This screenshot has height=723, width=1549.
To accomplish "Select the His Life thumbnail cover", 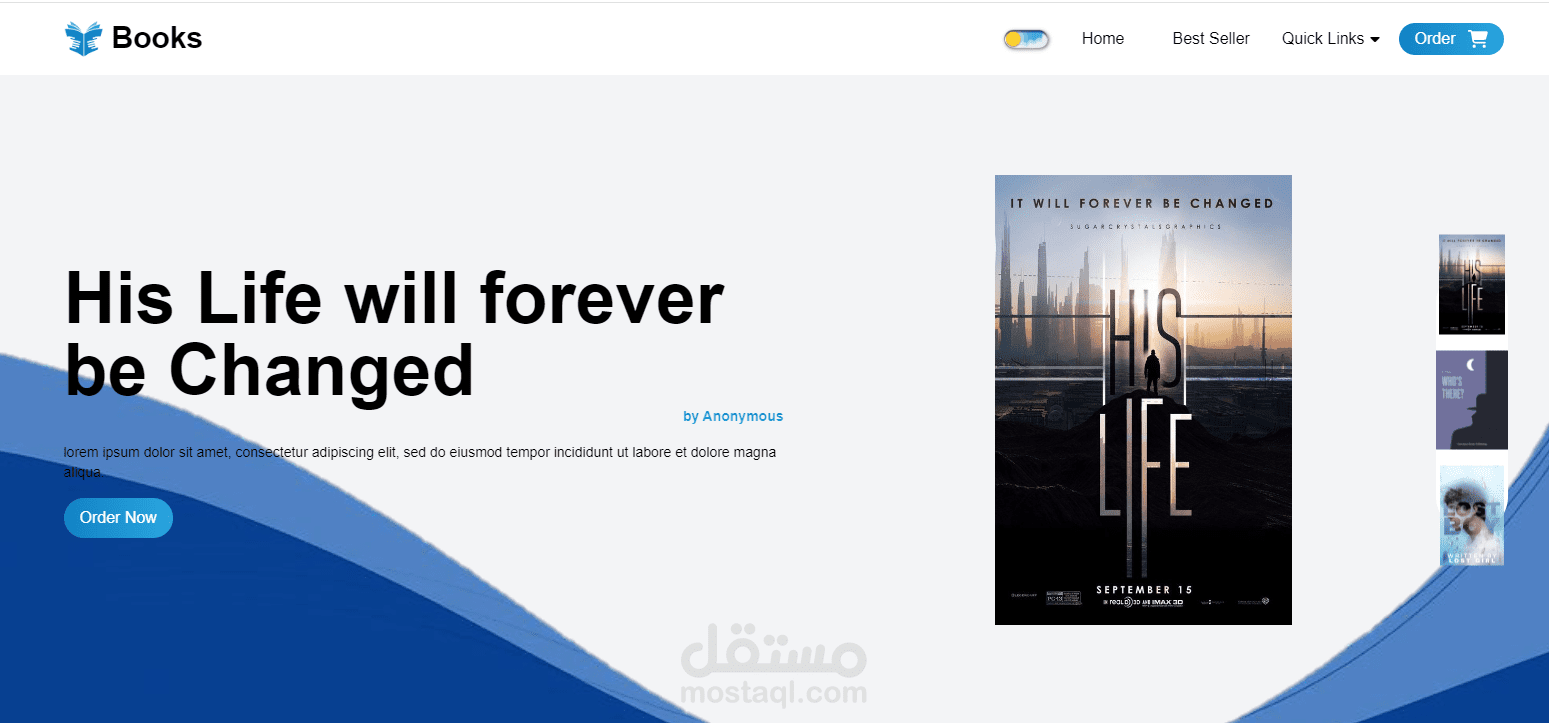I will pos(1472,284).
